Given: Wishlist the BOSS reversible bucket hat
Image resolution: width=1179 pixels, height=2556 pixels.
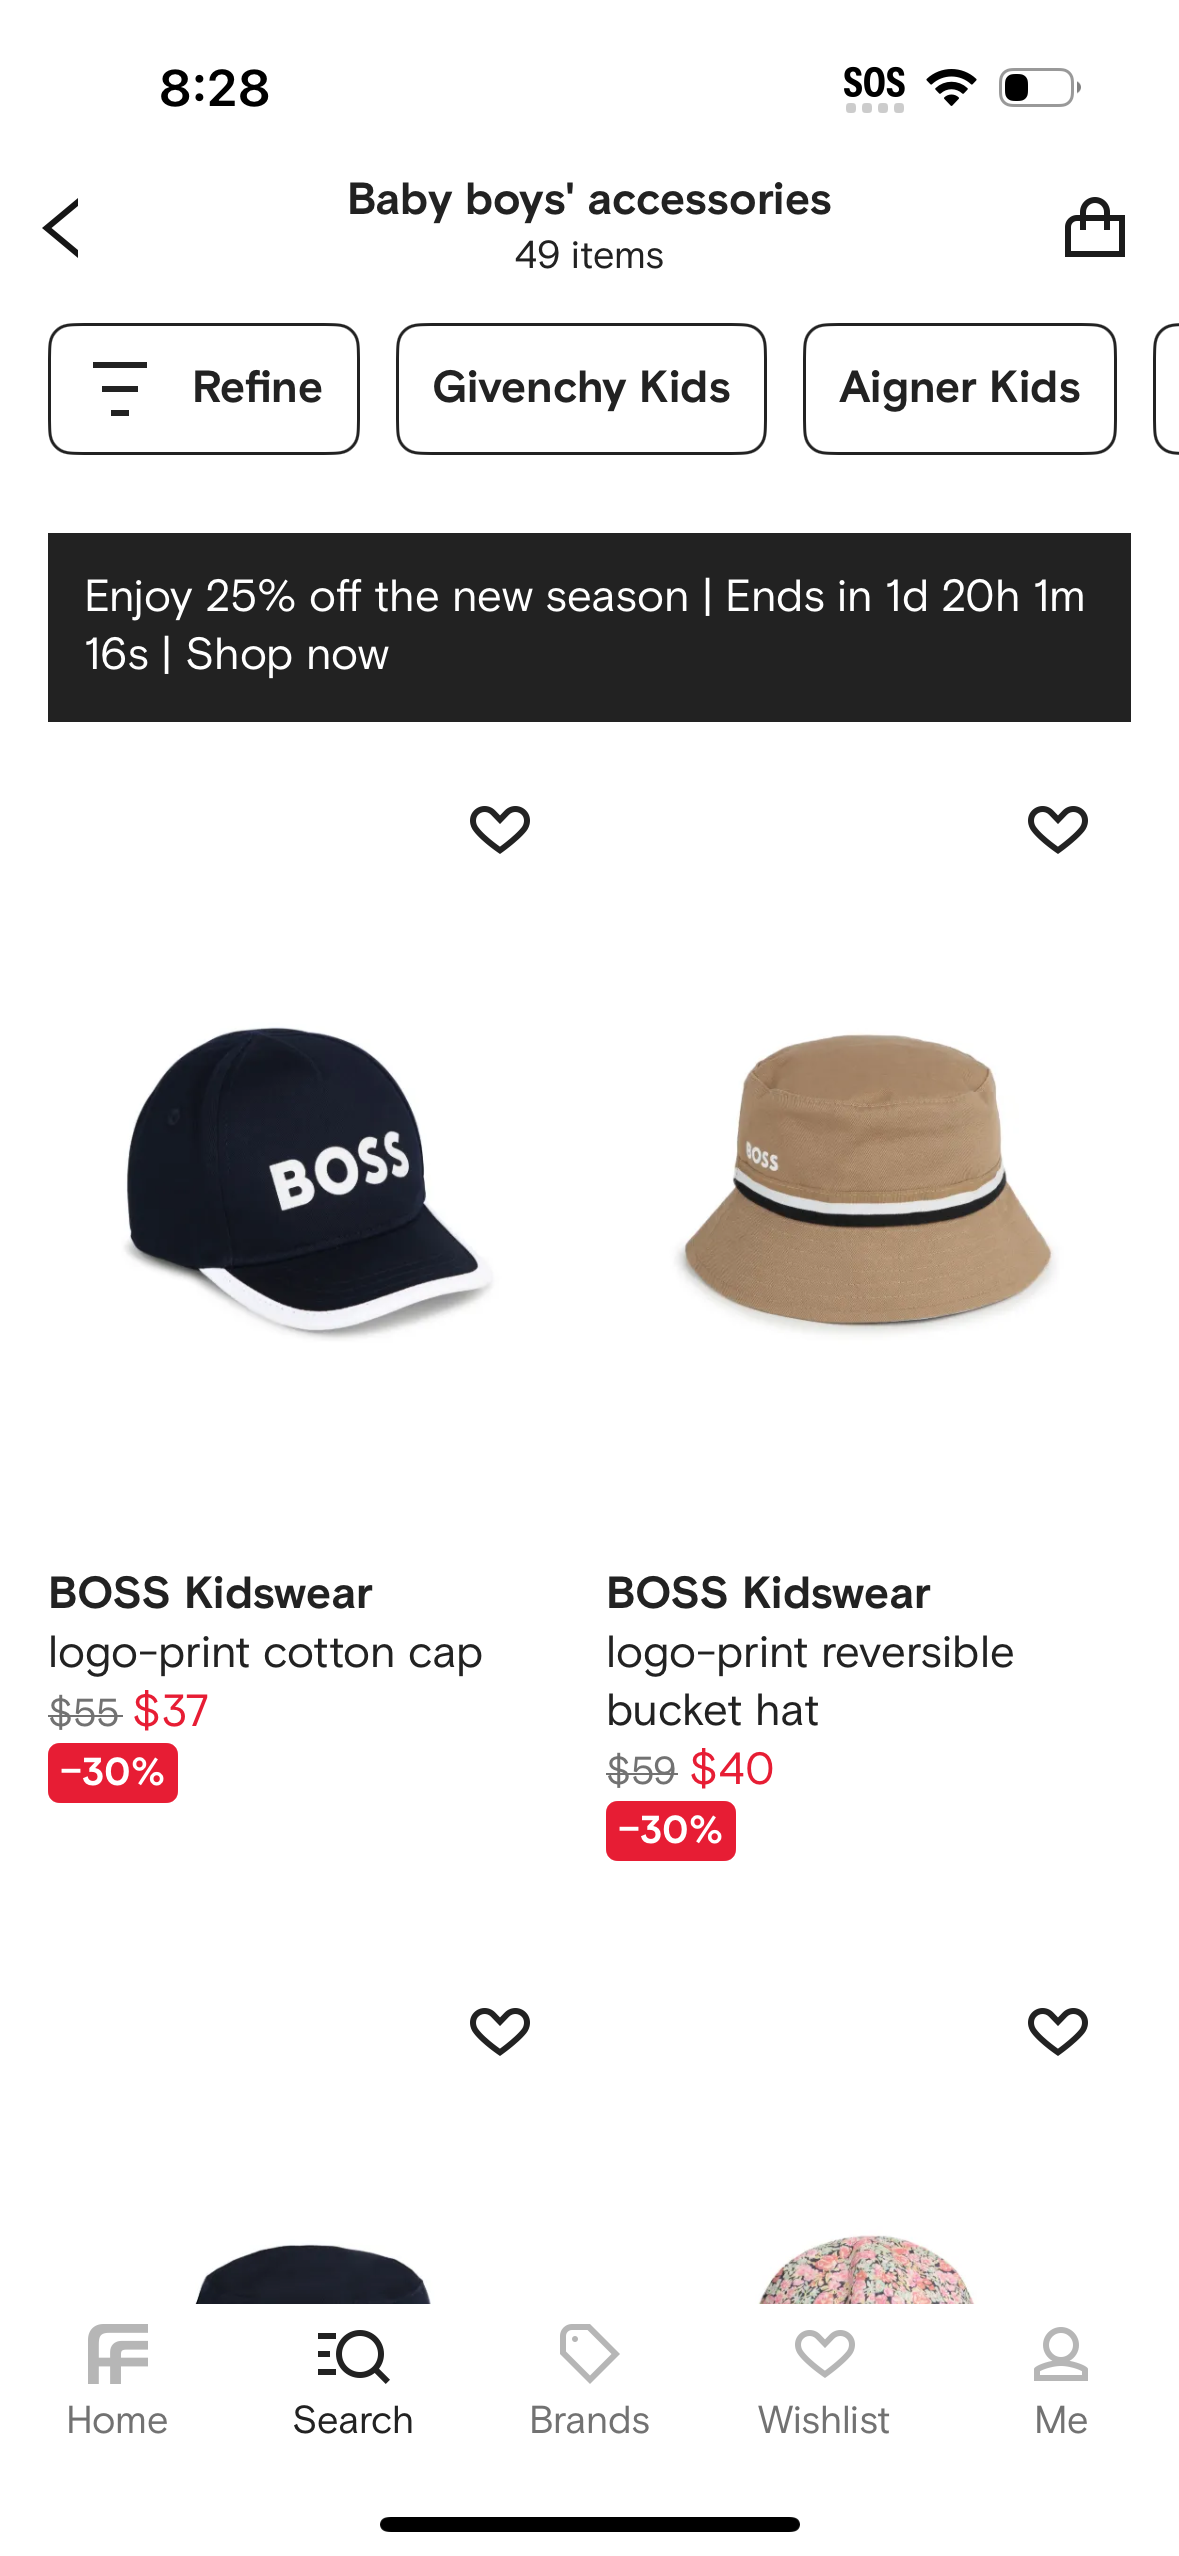Looking at the screenshot, I should coord(1057,829).
